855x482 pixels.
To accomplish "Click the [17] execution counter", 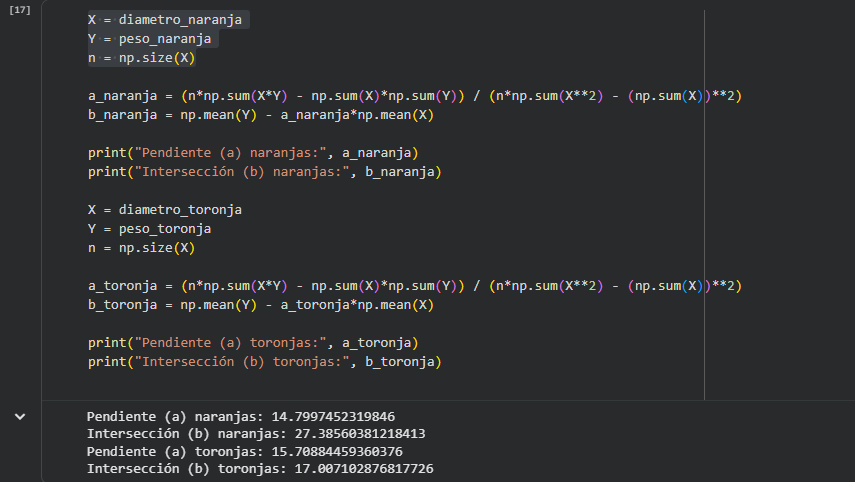I will tap(20, 10).
